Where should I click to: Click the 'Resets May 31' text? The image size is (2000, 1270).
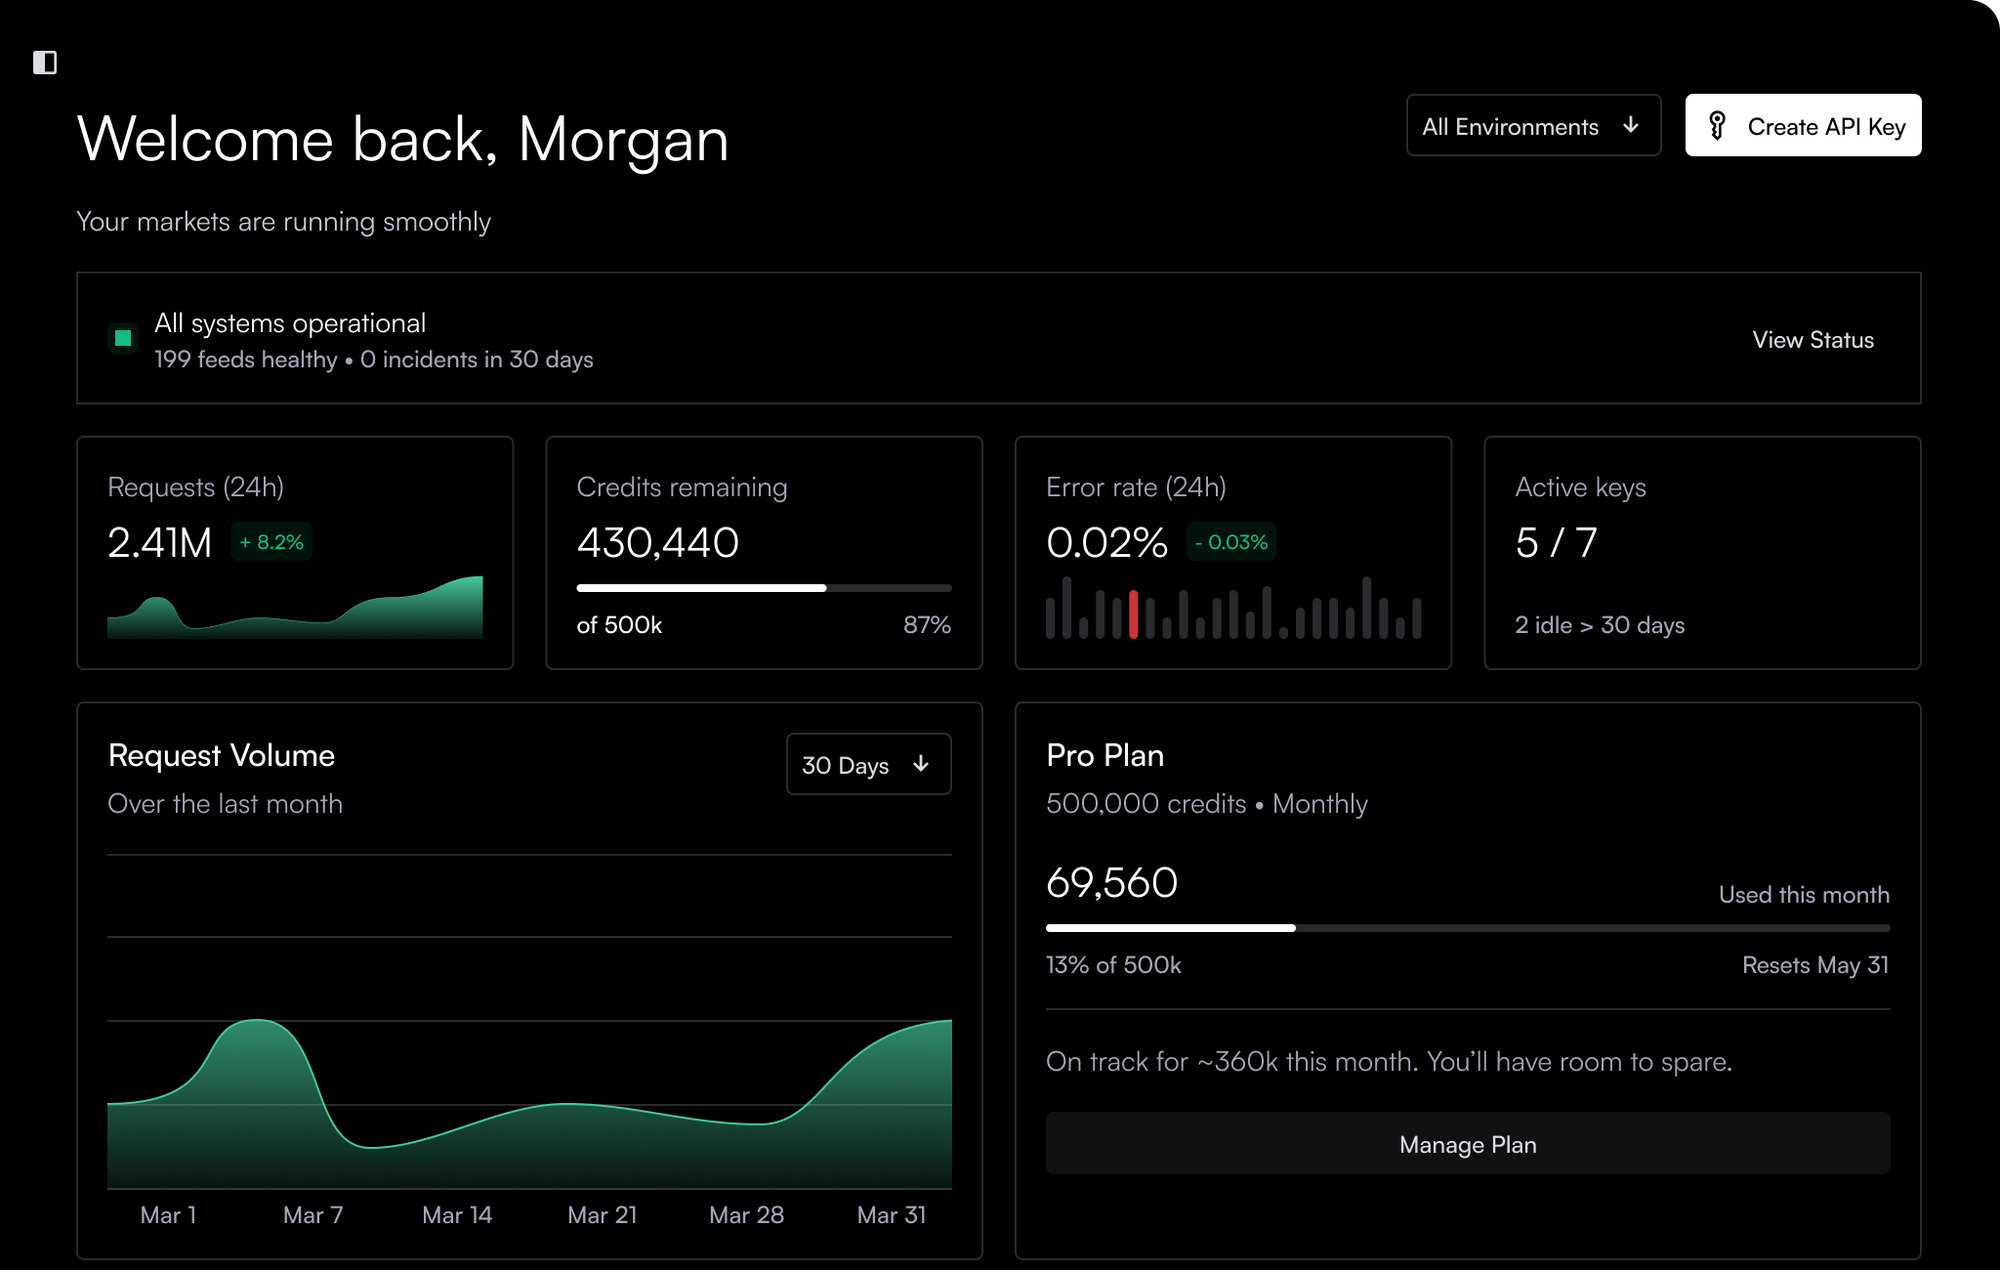point(1816,965)
